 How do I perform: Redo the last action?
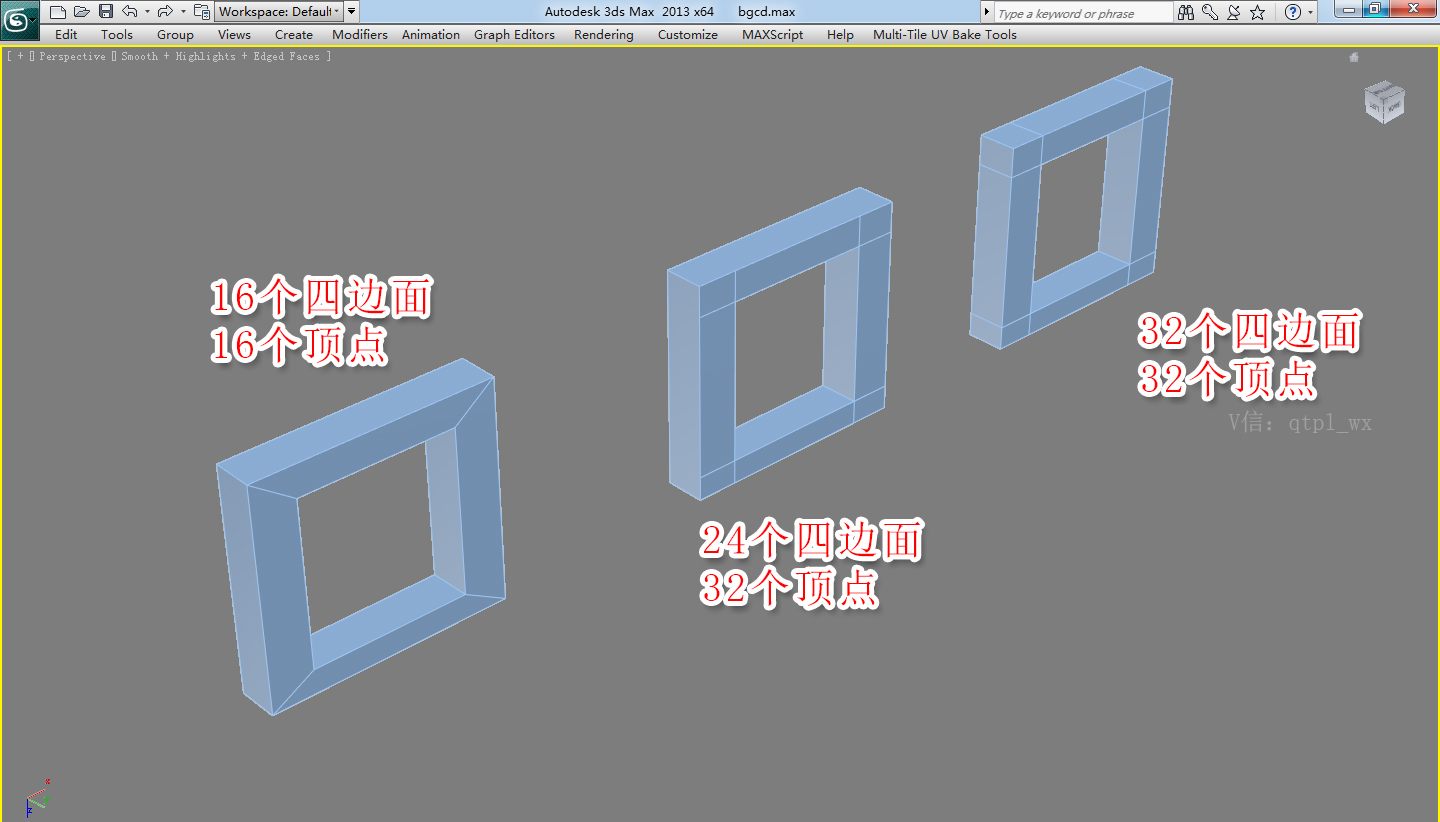tap(165, 11)
